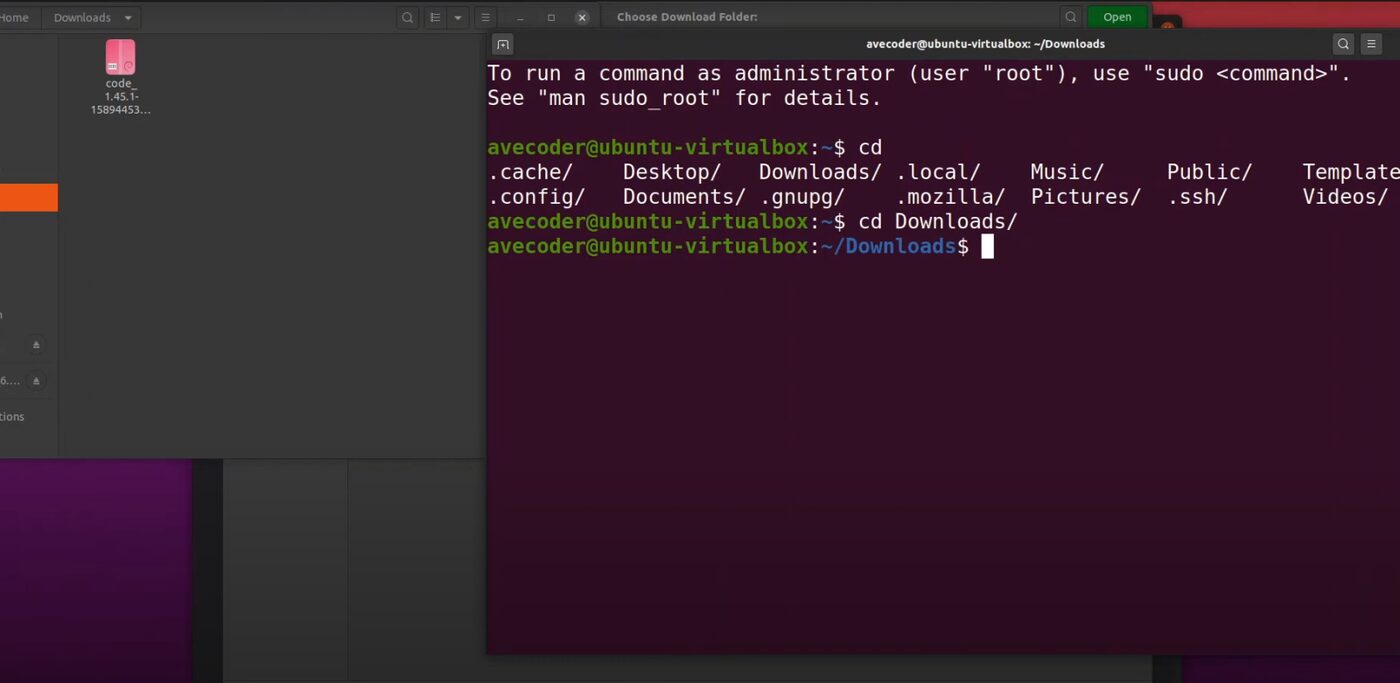Click search icon in Files window
The image size is (1400, 683).
pos(407,17)
